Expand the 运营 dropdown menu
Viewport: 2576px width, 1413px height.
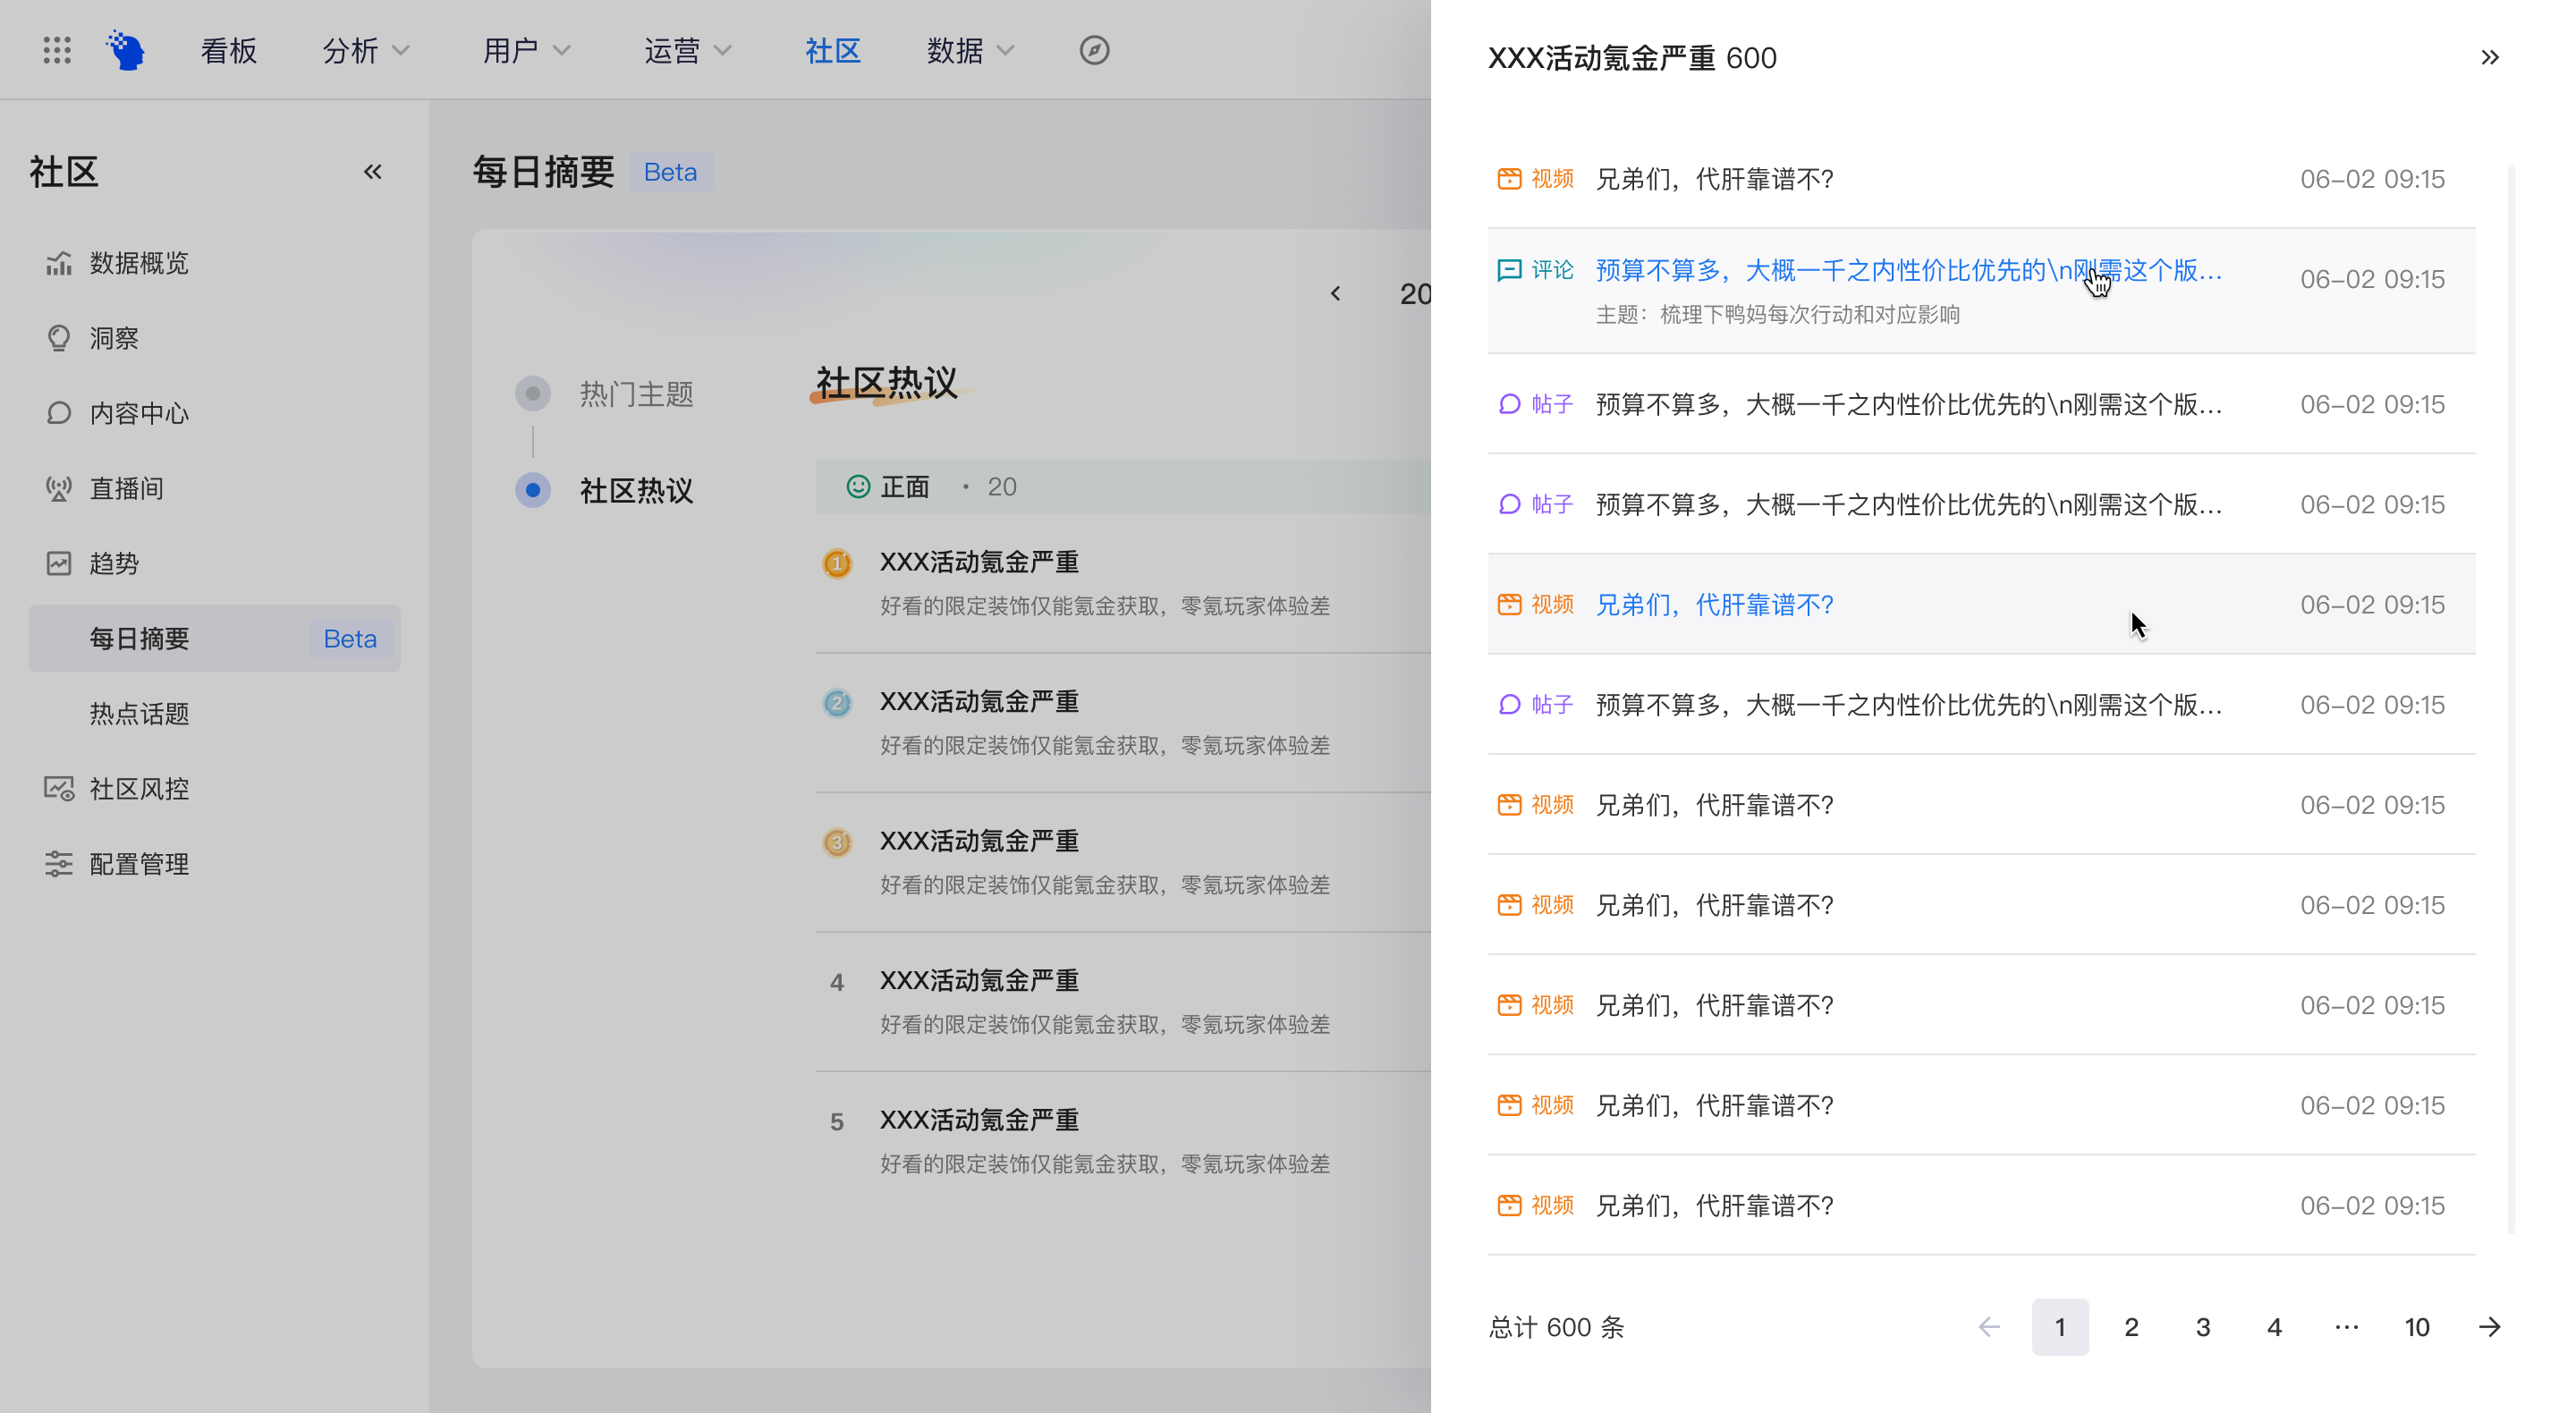(688, 50)
